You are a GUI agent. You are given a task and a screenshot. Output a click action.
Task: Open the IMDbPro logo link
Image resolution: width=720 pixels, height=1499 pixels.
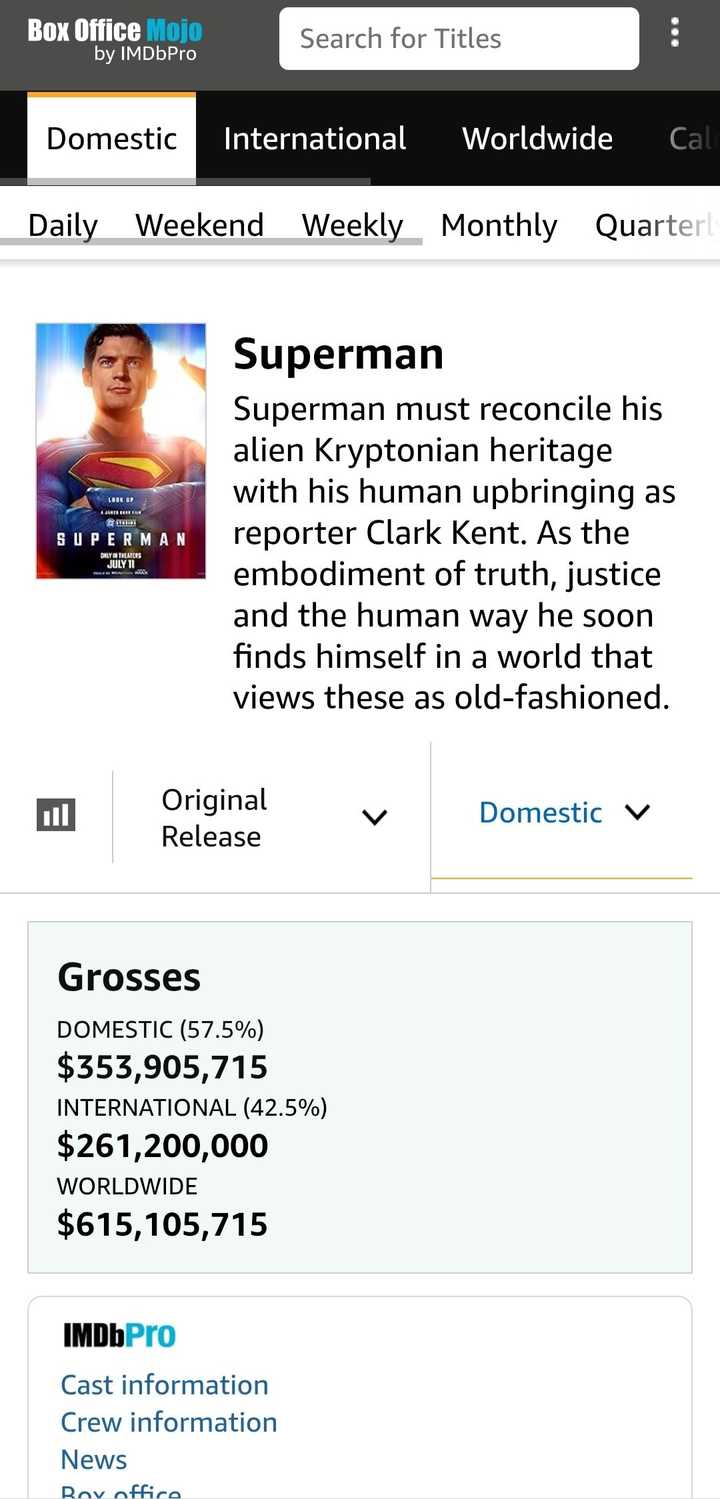coord(119,1335)
